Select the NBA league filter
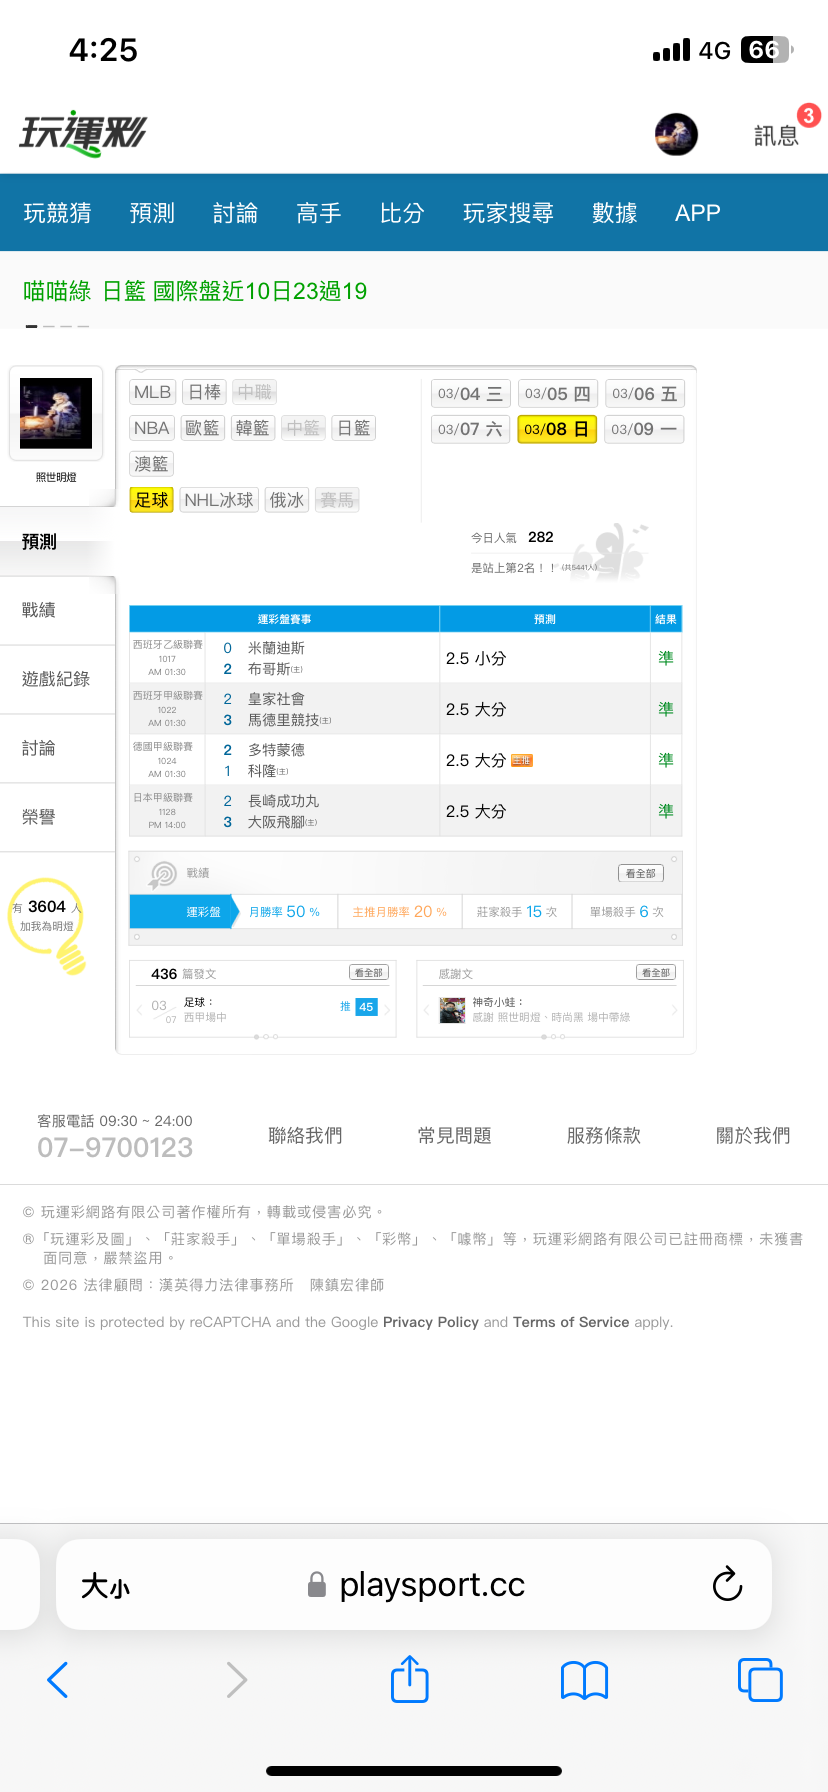This screenshot has width=828, height=1792. [x=152, y=428]
